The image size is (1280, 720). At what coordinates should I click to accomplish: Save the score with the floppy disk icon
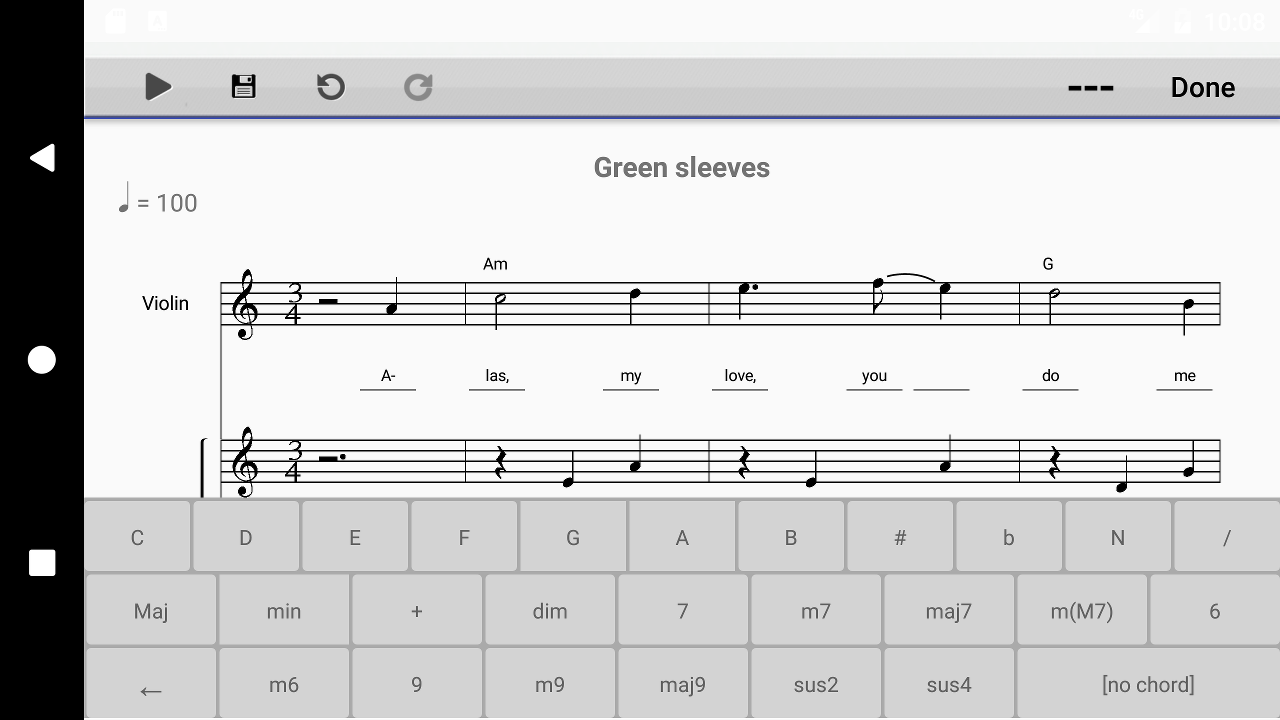[243, 87]
